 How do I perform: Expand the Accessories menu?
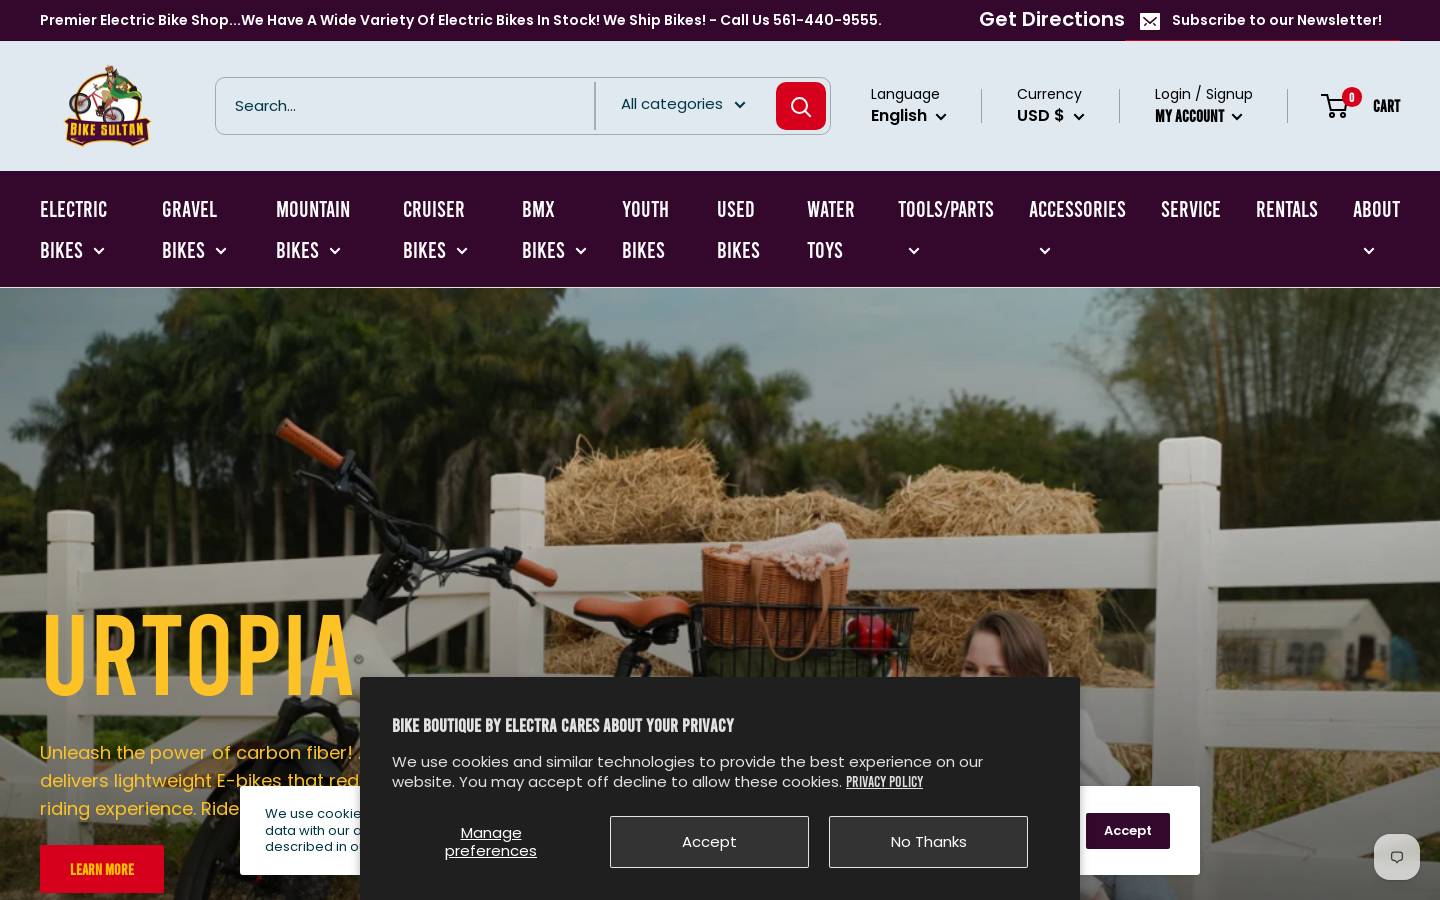point(1077,230)
